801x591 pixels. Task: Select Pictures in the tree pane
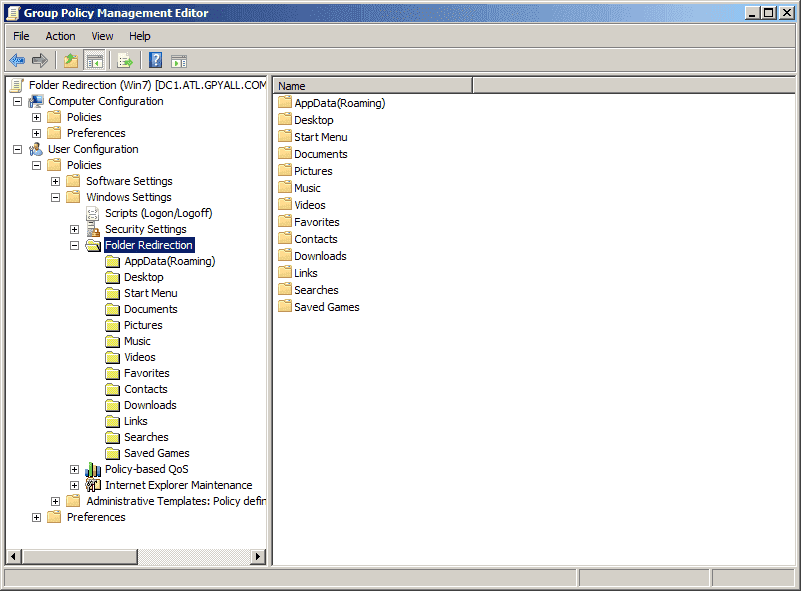pyautogui.click(x=143, y=325)
